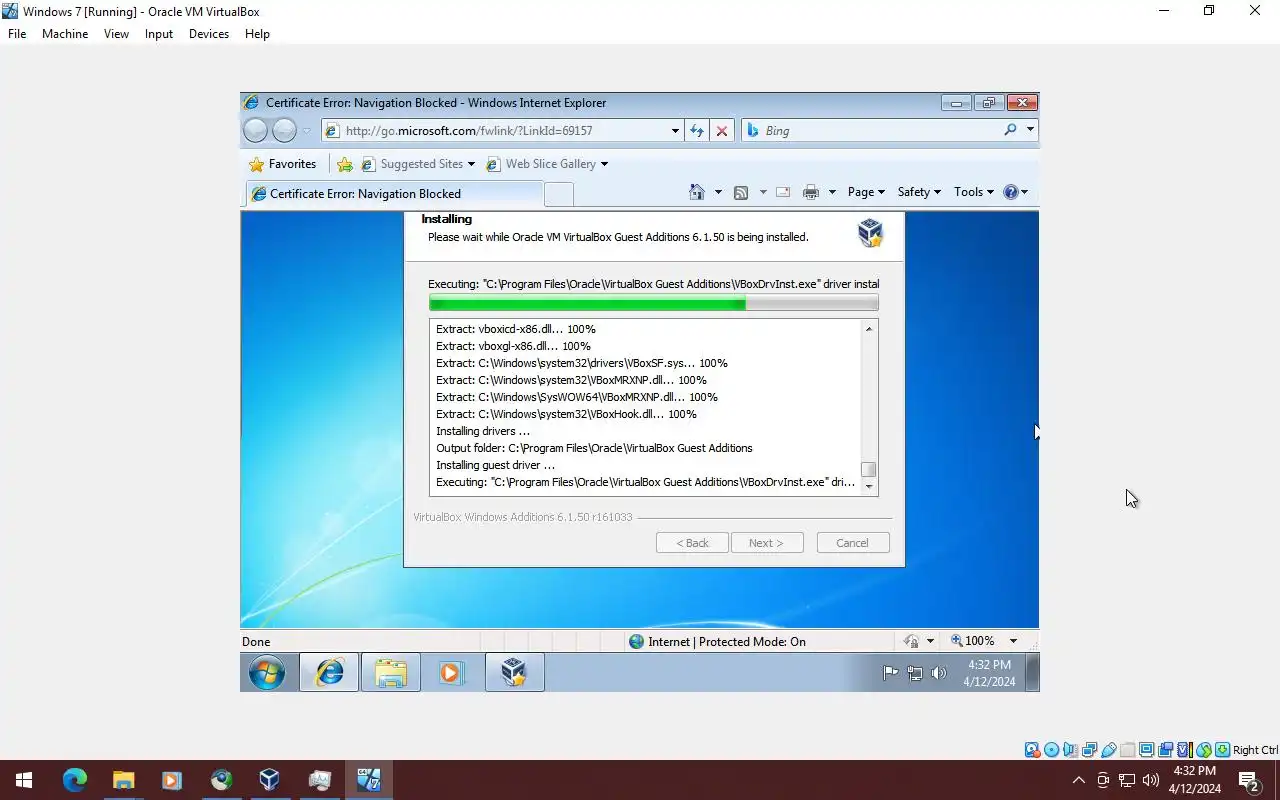The height and width of the screenshot is (800, 1280).
Task: Click the guest volume speaker icon
Action: point(938,673)
